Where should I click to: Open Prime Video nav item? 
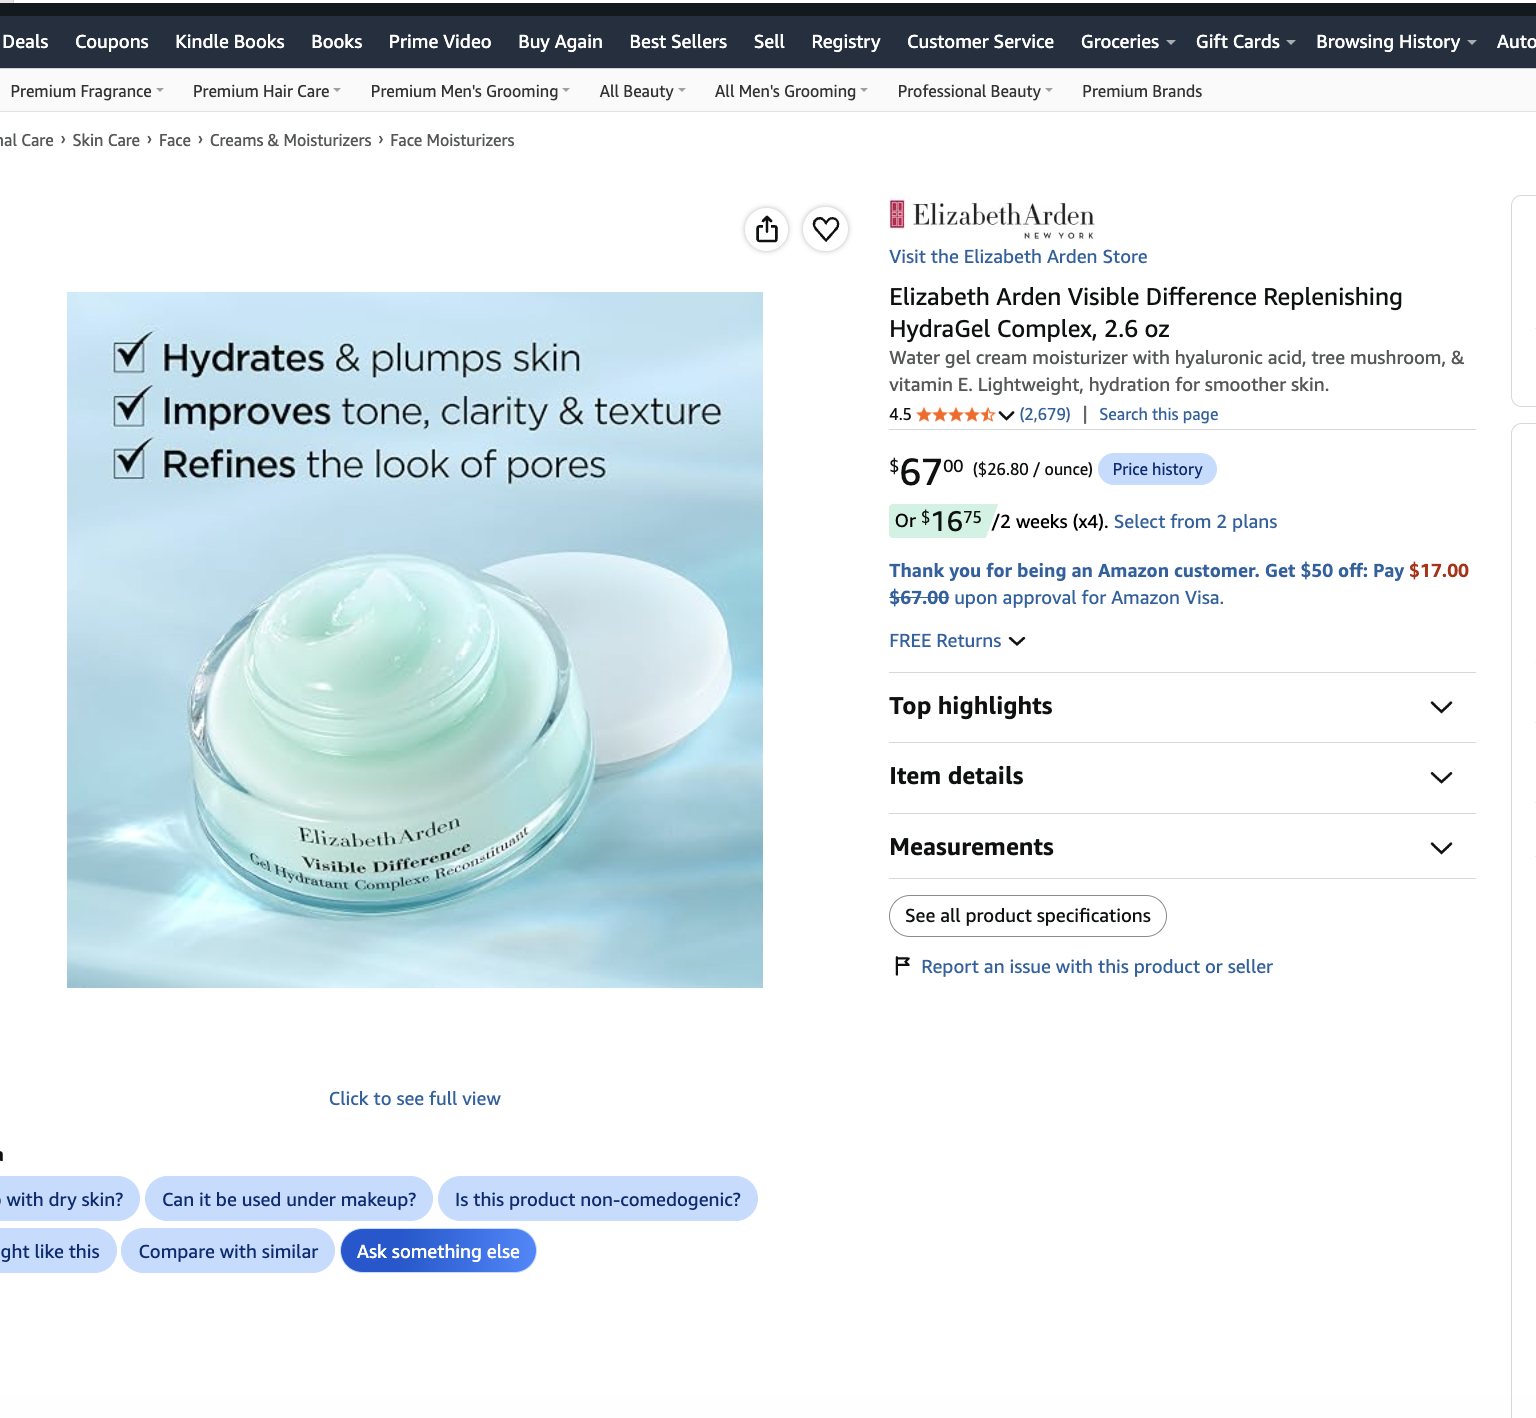pos(440,42)
